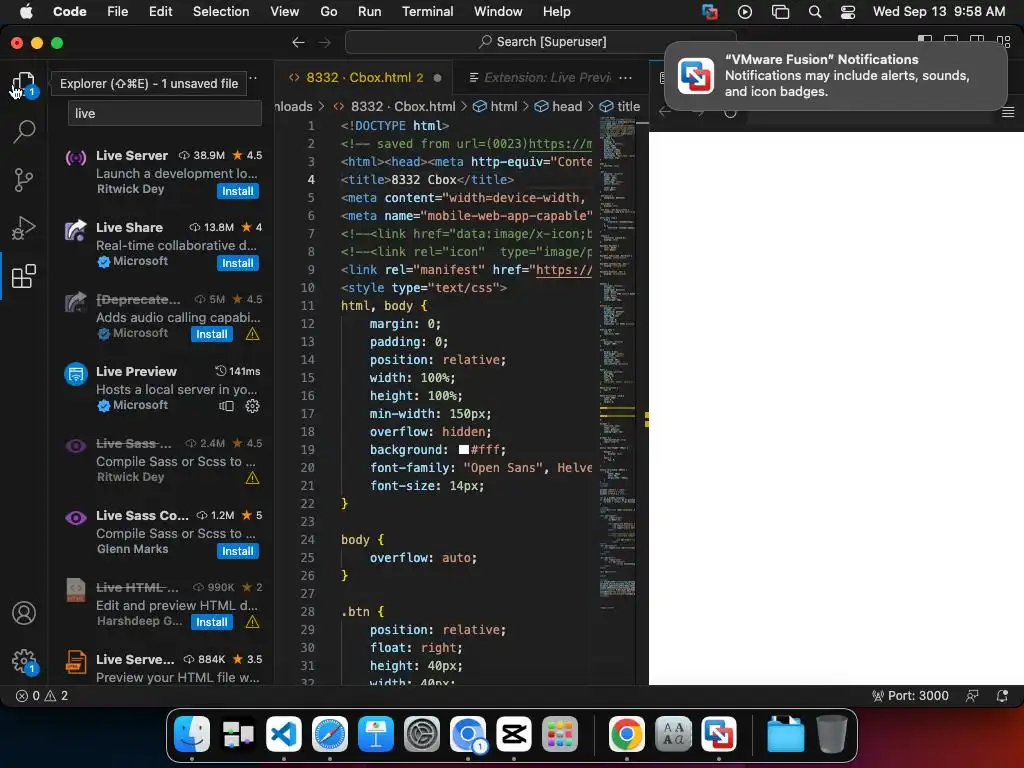Click 8332 · Cbox.html breadcrumb
The height and width of the screenshot is (768, 1024).
point(394,106)
